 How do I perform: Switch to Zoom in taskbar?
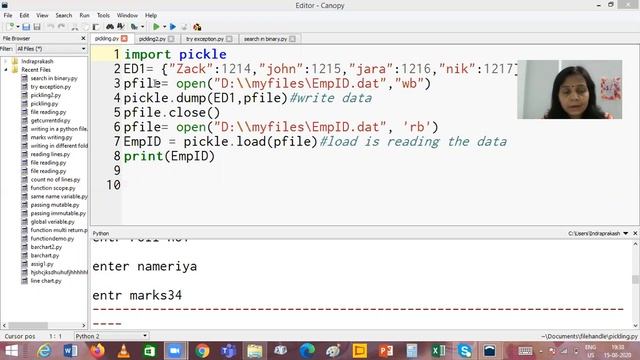coord(175,351)
